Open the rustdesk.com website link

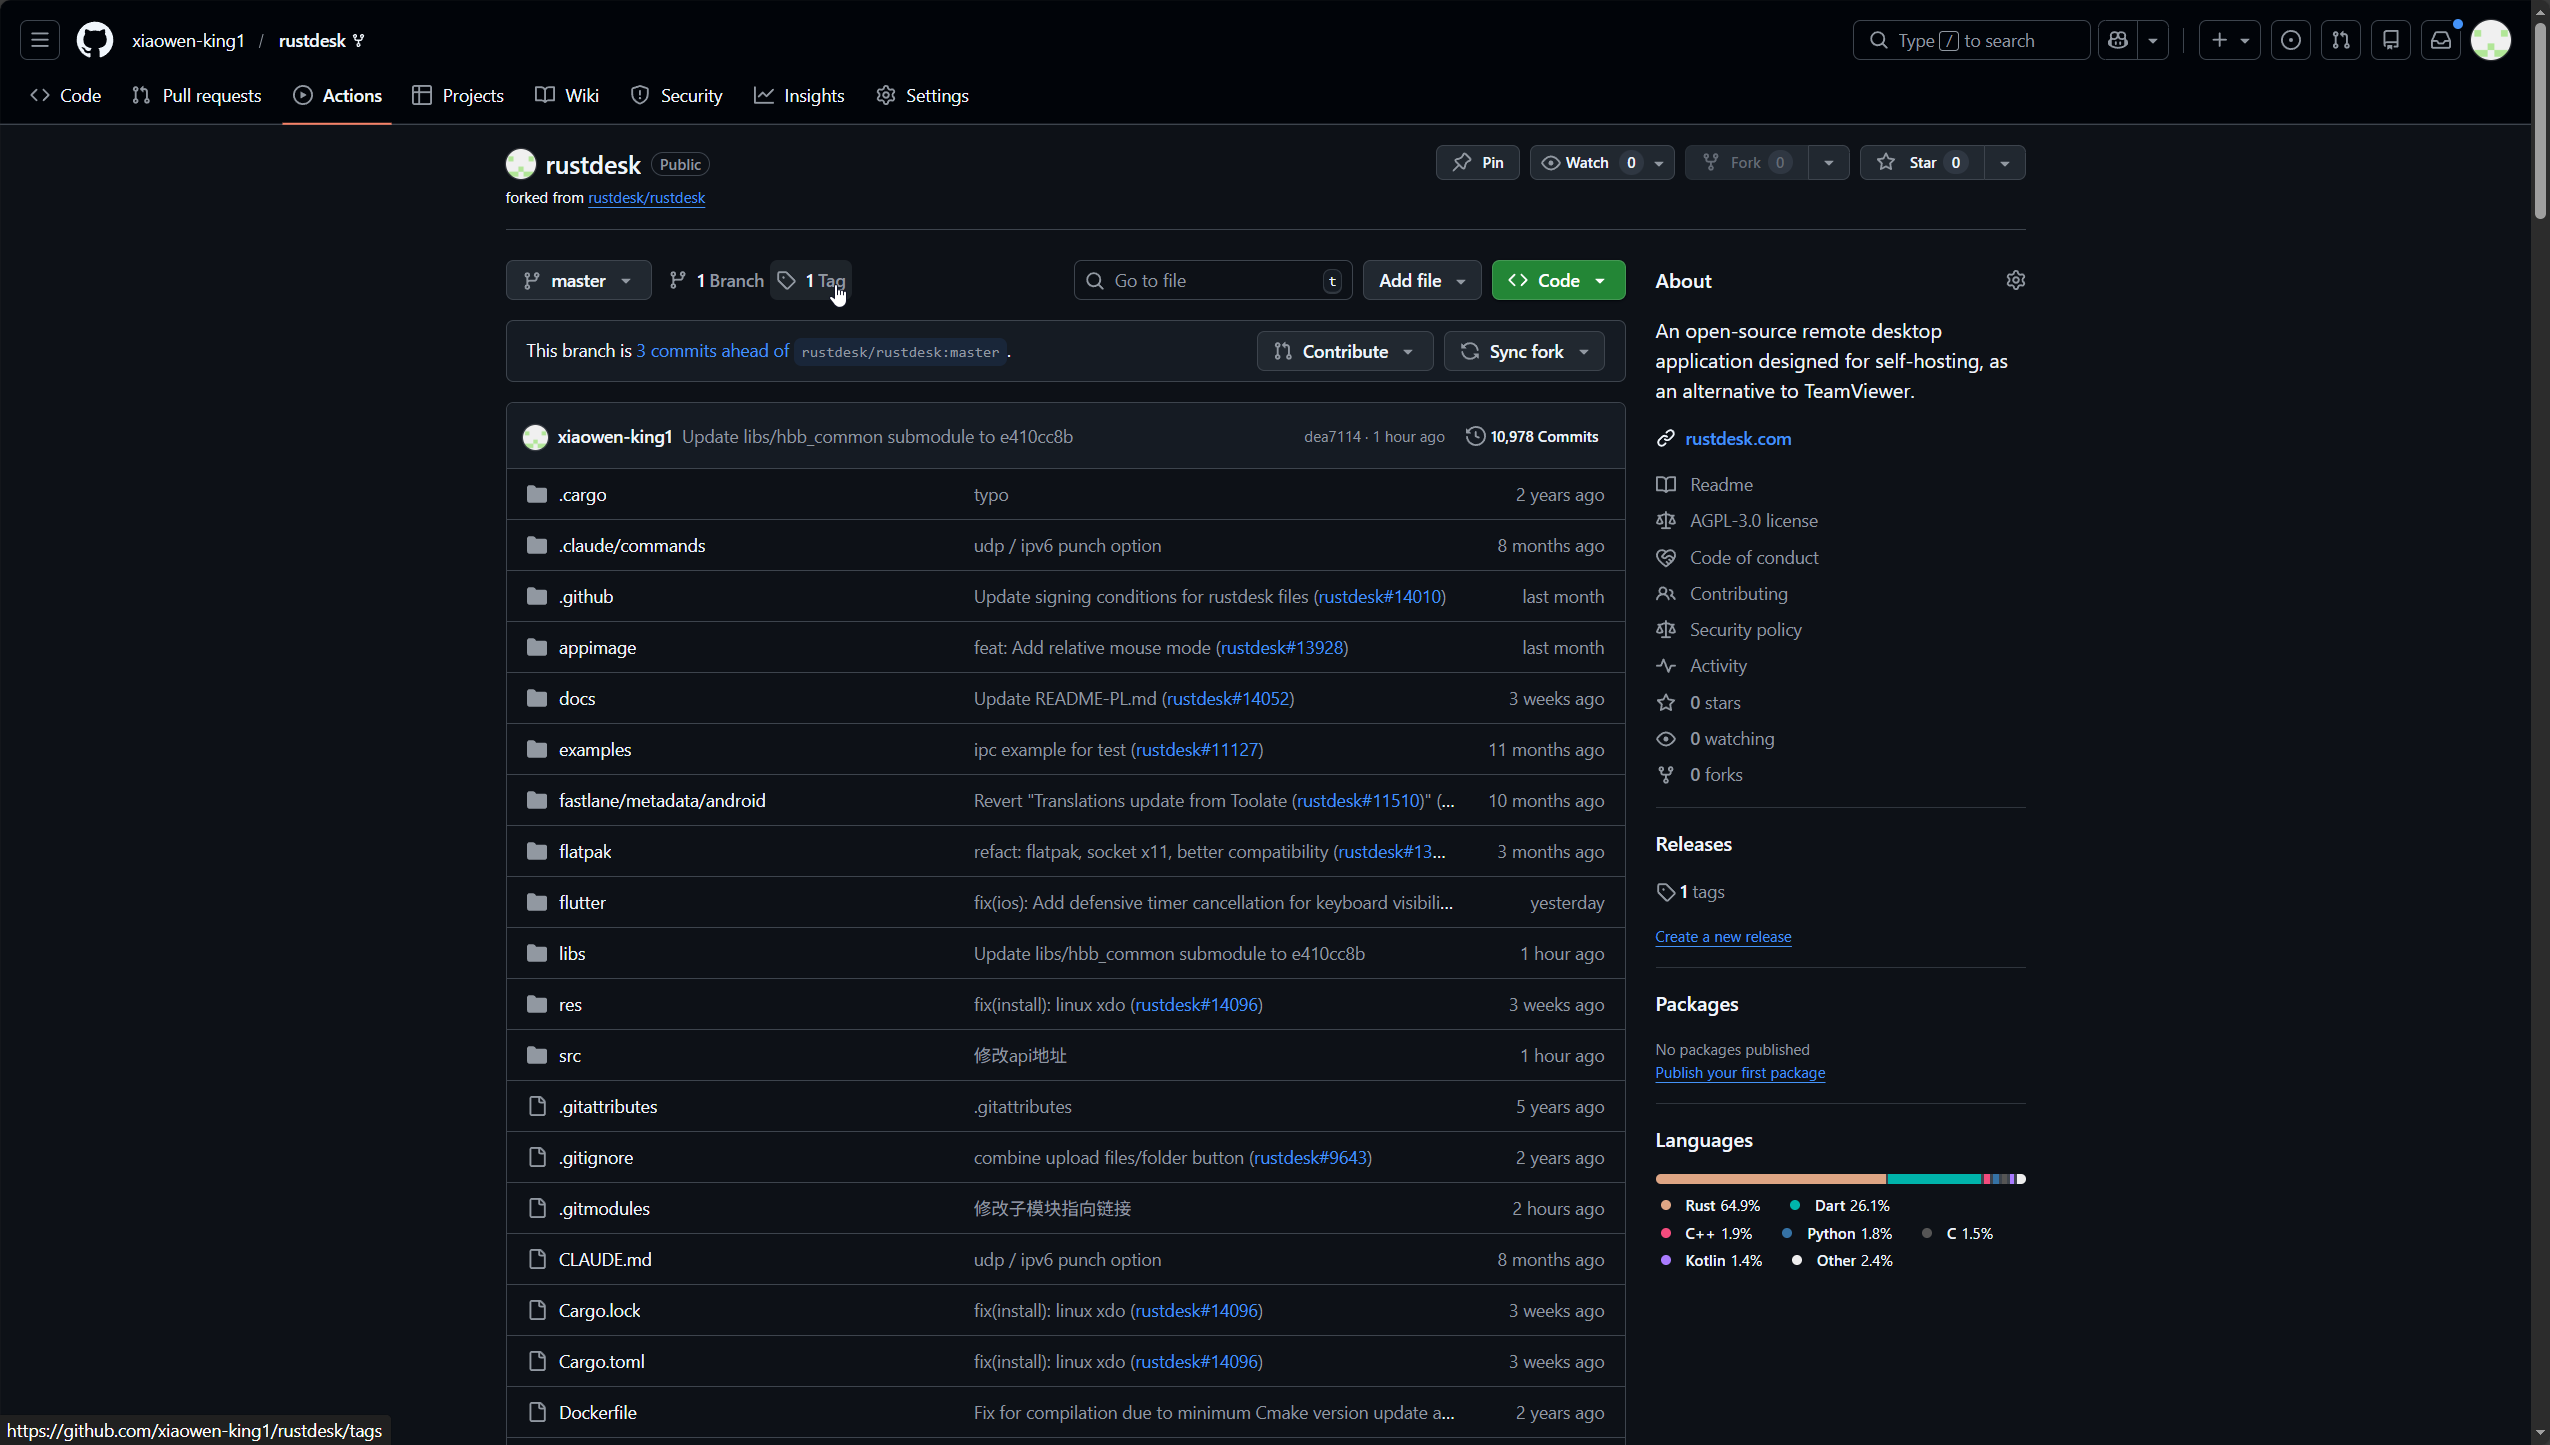click(1738, 438)
